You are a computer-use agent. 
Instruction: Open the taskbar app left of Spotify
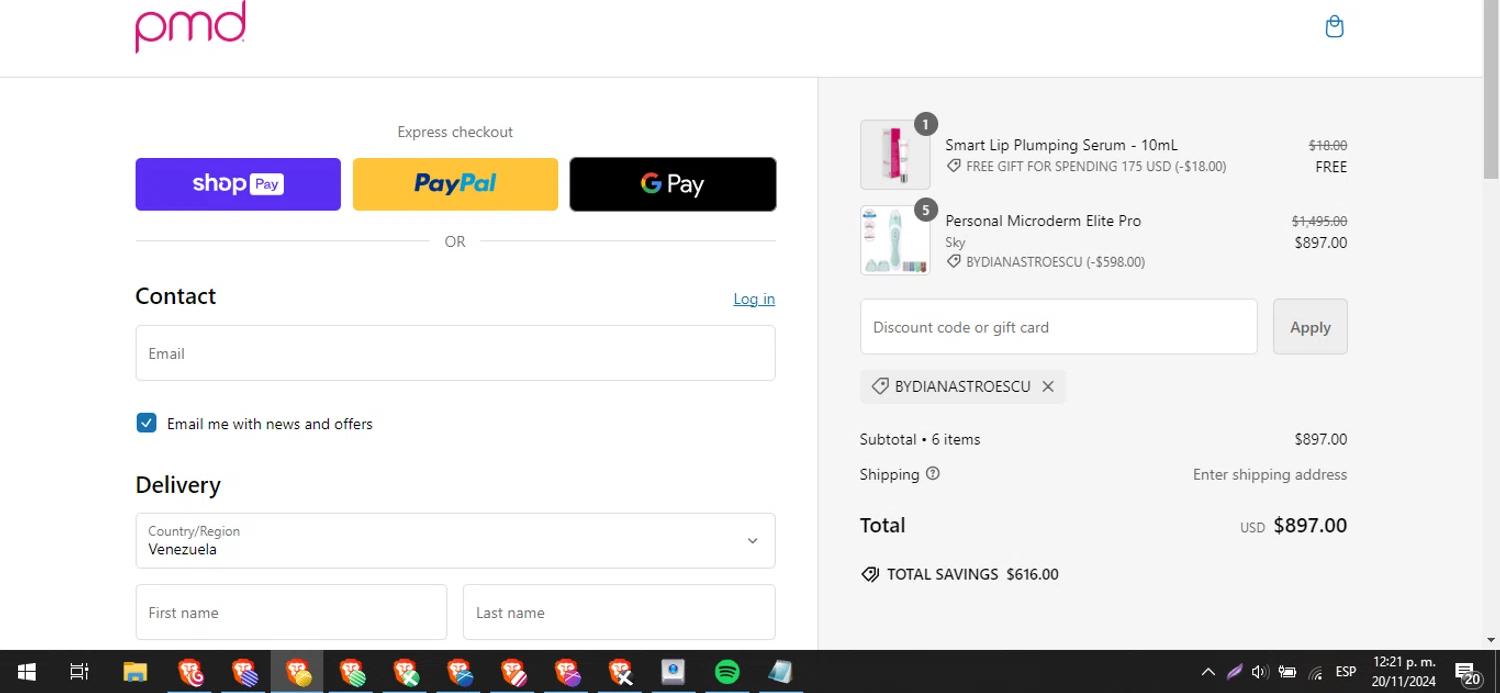pyautogui.click(x=673, y=672)
